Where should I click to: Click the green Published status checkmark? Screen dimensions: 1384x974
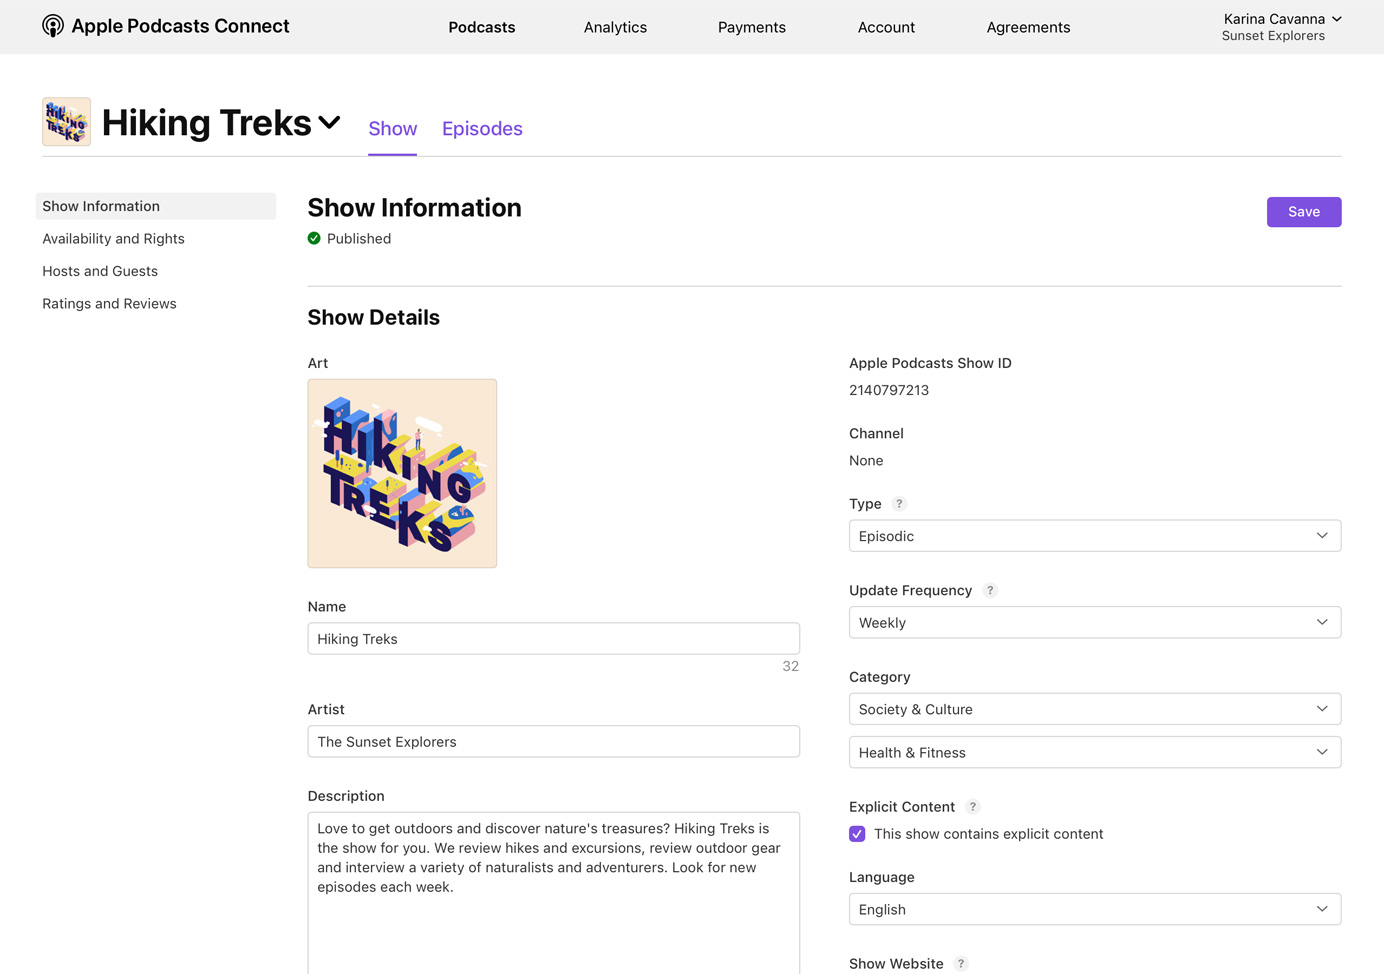coord(314,238)
